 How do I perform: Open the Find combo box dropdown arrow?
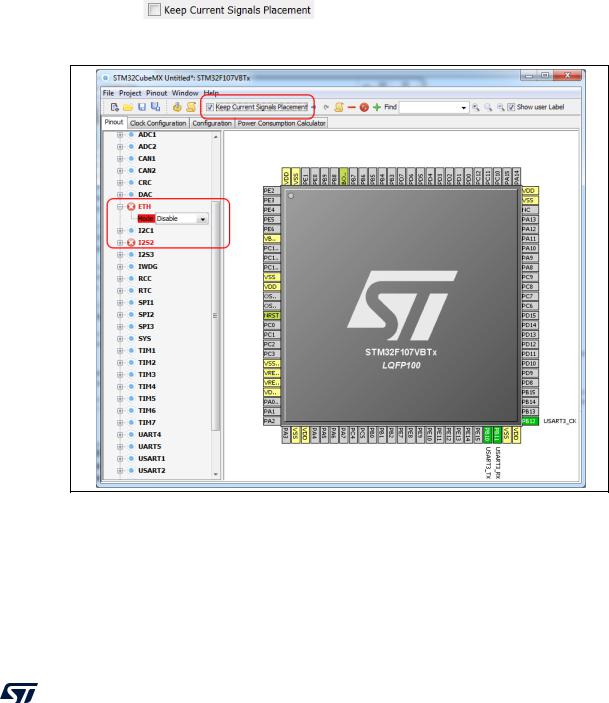point(463,108)
